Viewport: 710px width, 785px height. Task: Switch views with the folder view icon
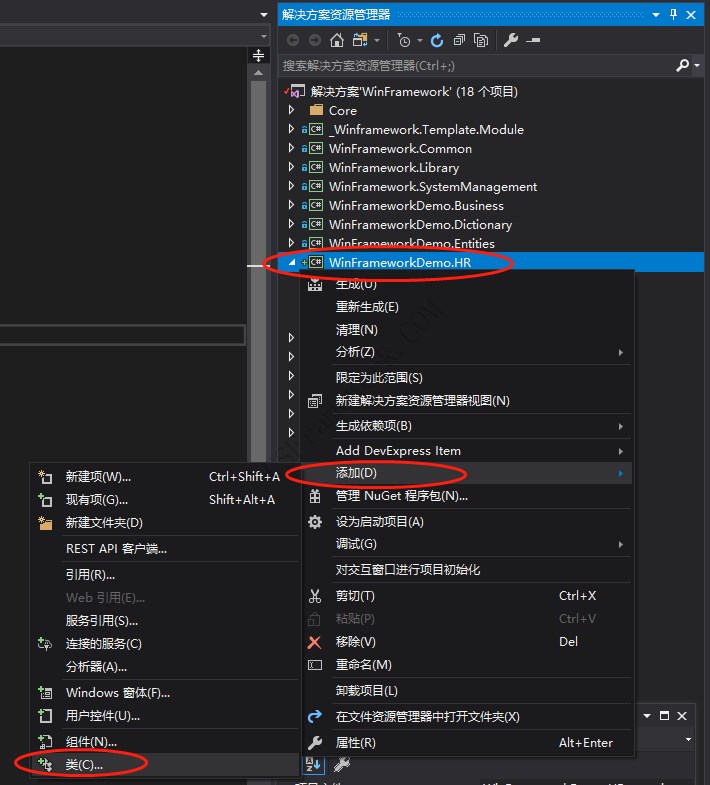coord(361,40)
